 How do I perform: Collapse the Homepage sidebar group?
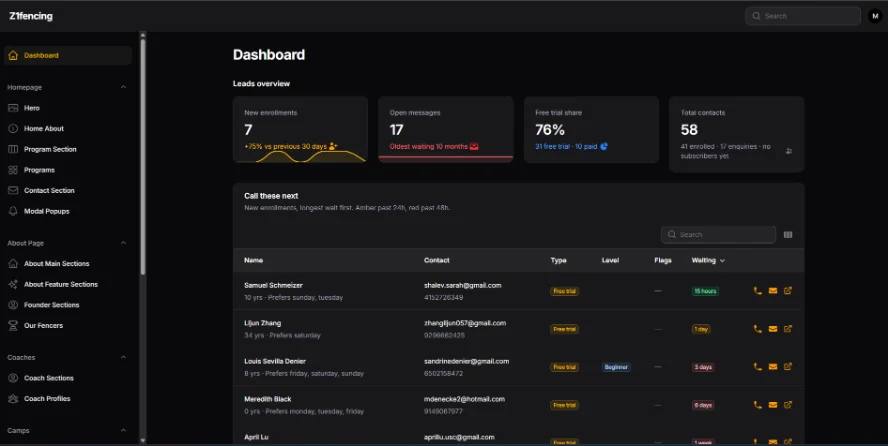123,87
